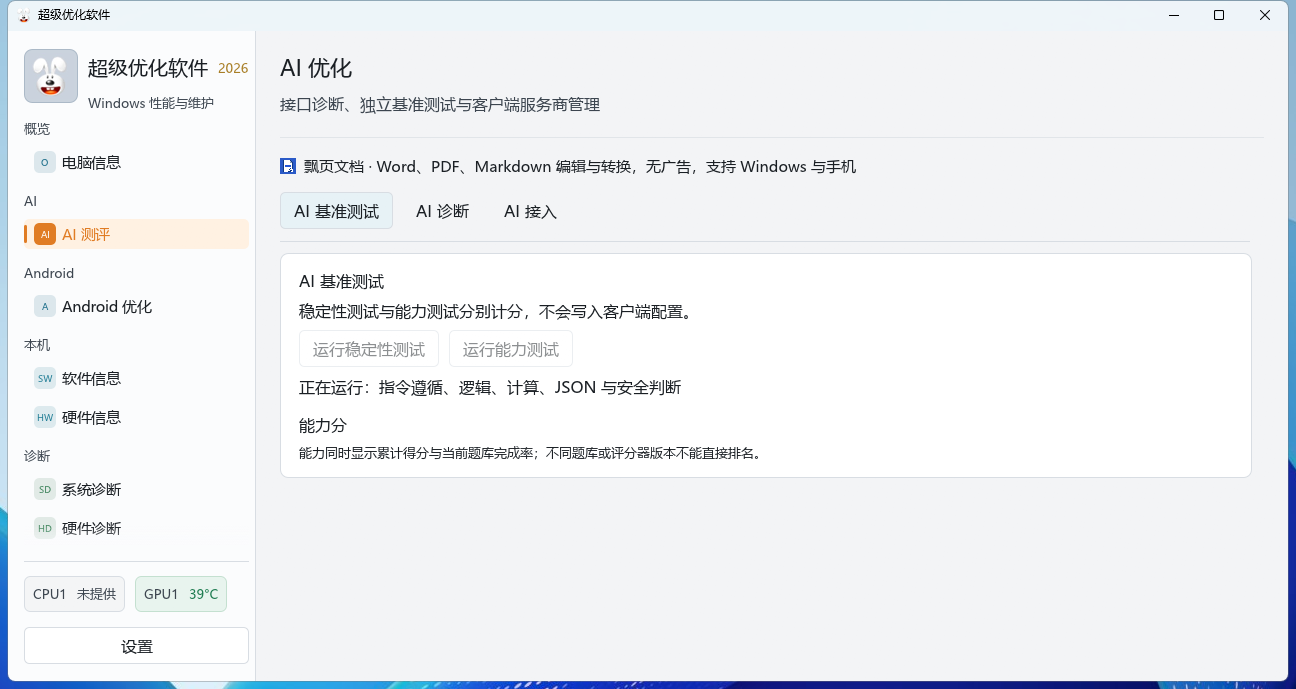Viewport: 1296px width, 689px height.
Task: Open 电脑信息 in the sidebar
Action: pos(136,162)
